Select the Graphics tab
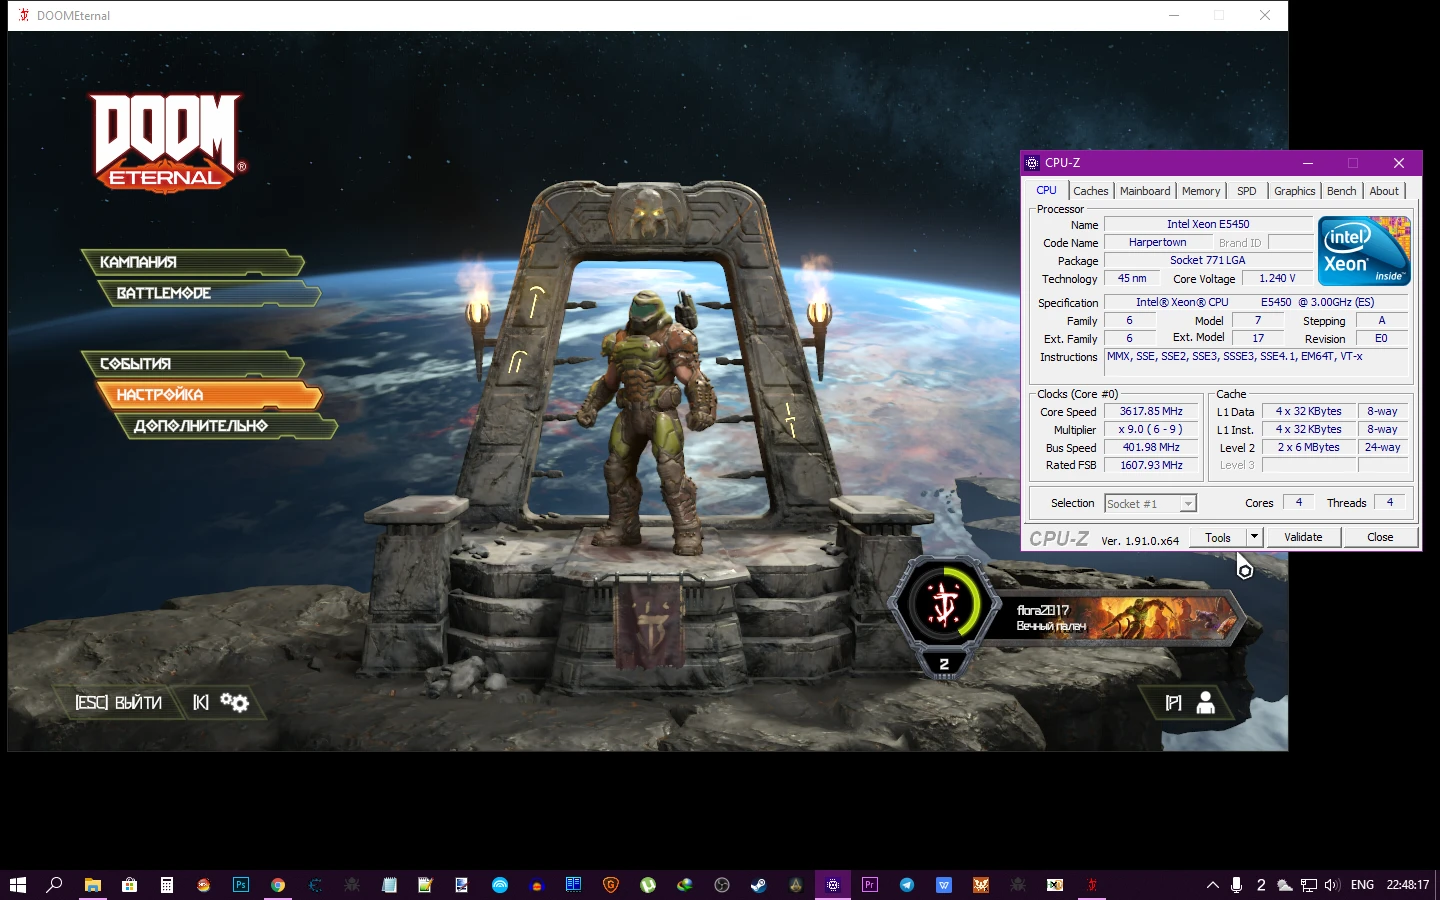This screenshot has width=1440, height=900. click(x=1294, y=191)
